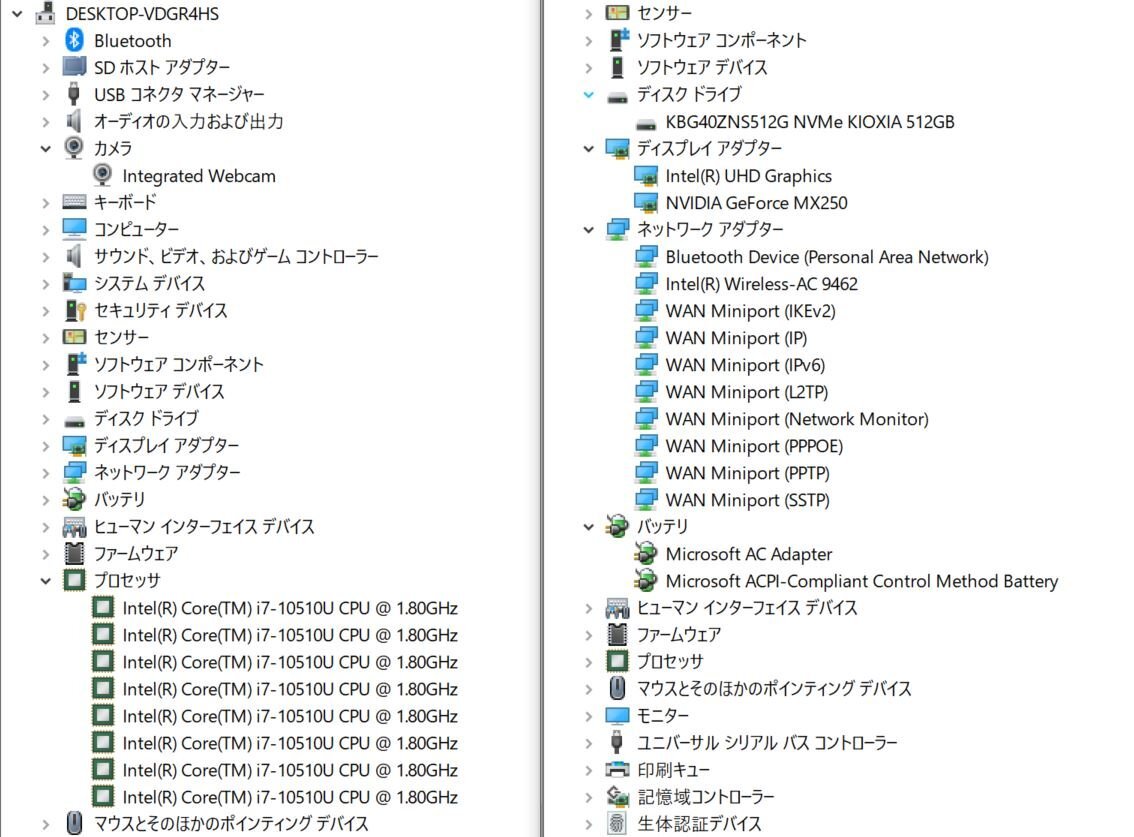Click the オーディオの入力および出力 speaker icon

(74, 121)
